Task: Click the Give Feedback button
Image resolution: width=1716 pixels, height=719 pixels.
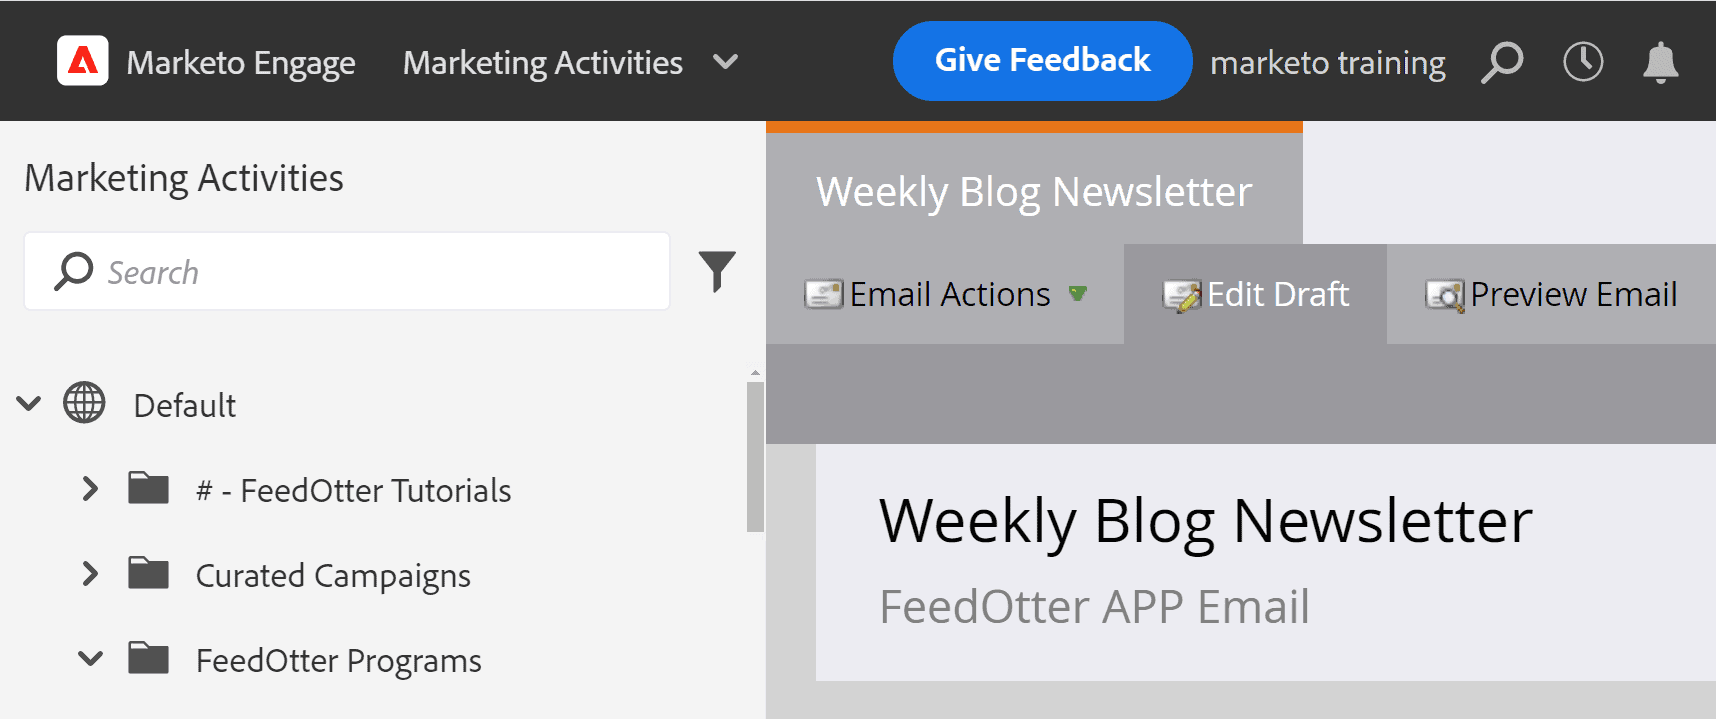Action: pos(1041,60)
